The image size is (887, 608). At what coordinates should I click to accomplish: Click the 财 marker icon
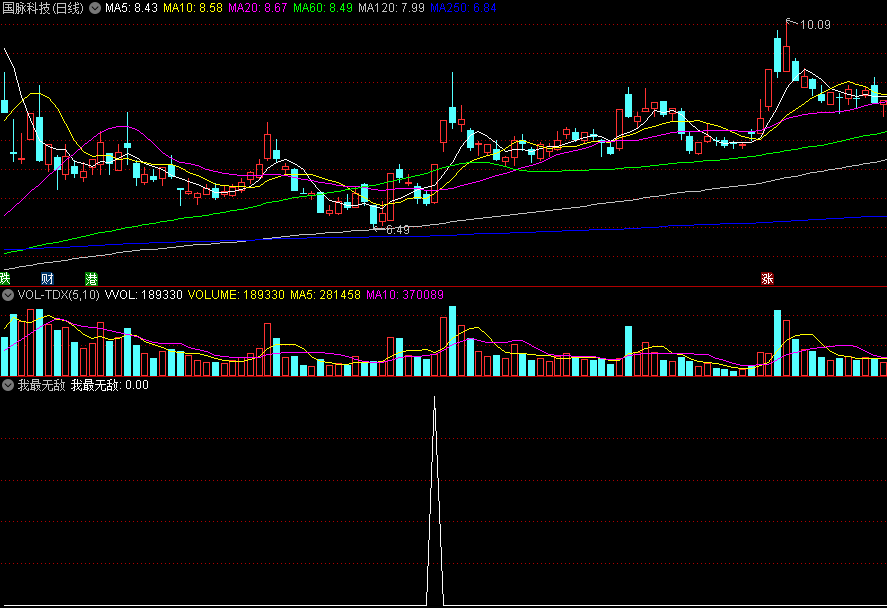pyautogui.click(x=48, y=278)
